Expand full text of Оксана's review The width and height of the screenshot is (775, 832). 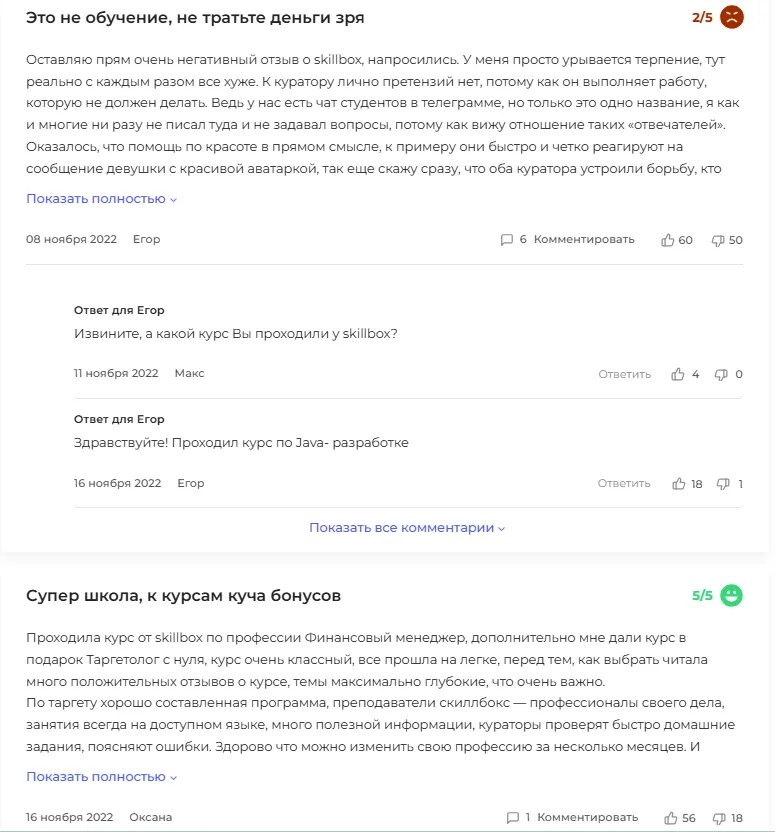(x=101, y=777)
